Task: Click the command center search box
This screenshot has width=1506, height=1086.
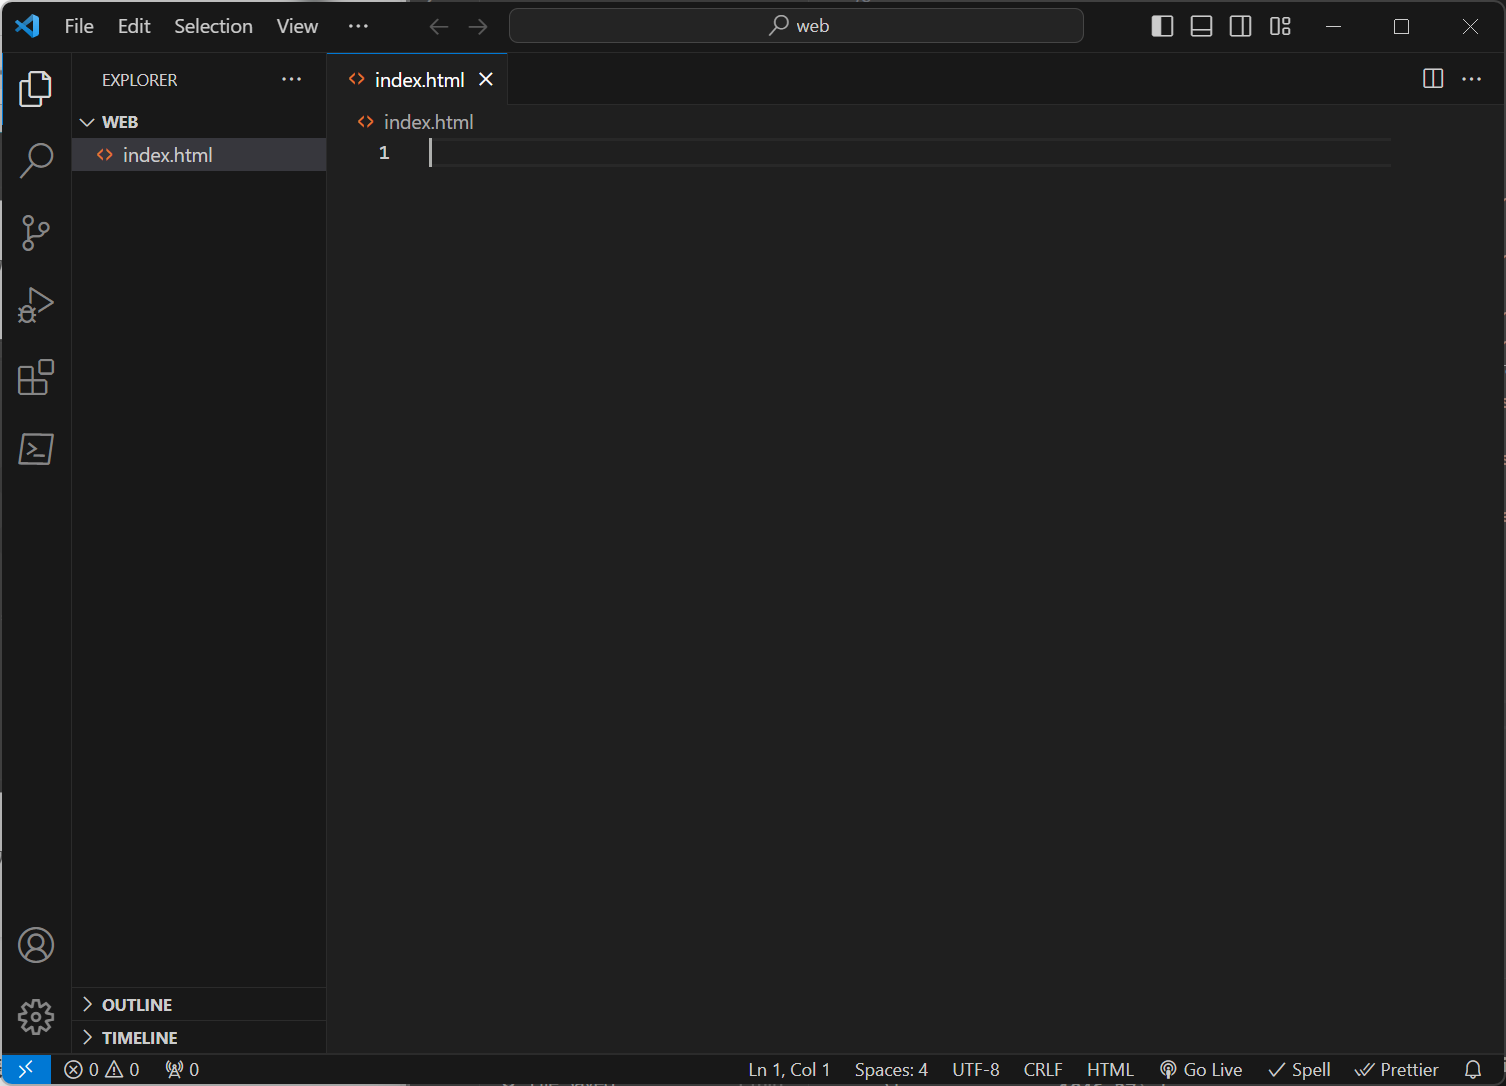Action: (x=796, y=26)
